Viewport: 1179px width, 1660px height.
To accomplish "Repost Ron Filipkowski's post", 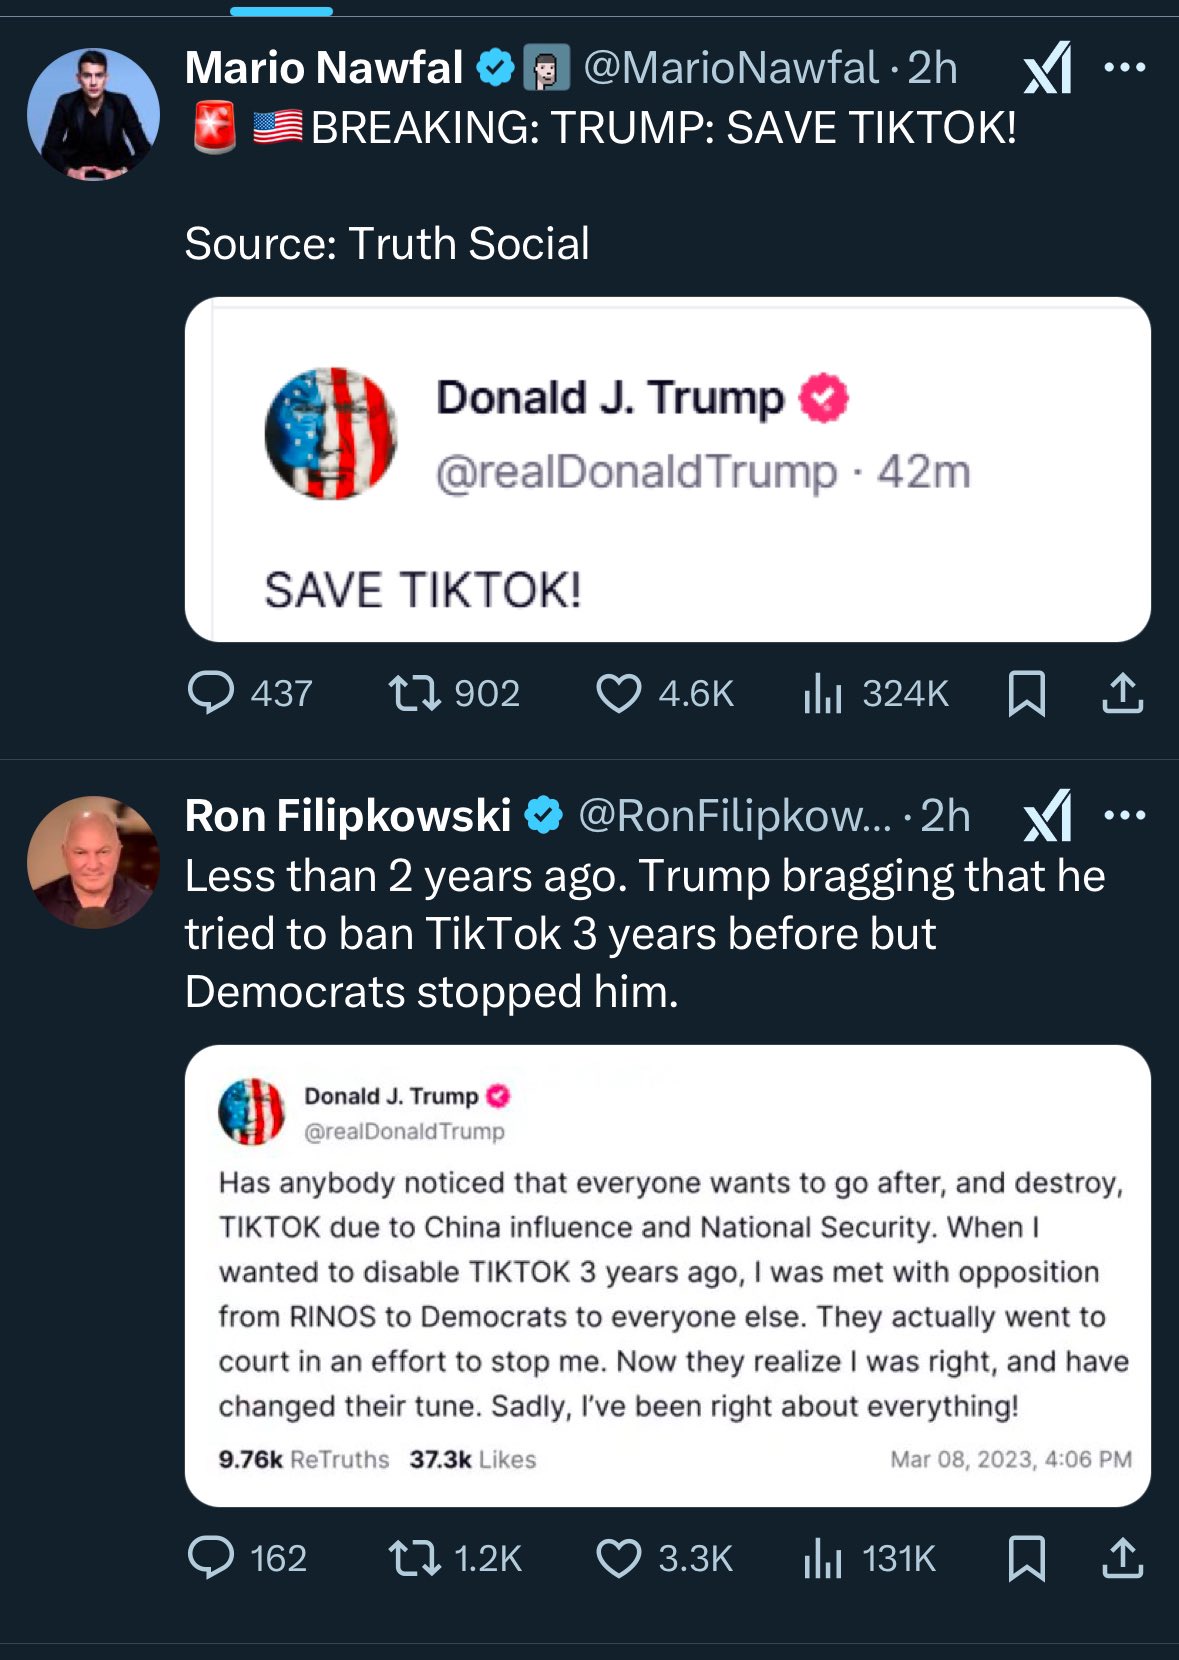I will click(414, 1558).
